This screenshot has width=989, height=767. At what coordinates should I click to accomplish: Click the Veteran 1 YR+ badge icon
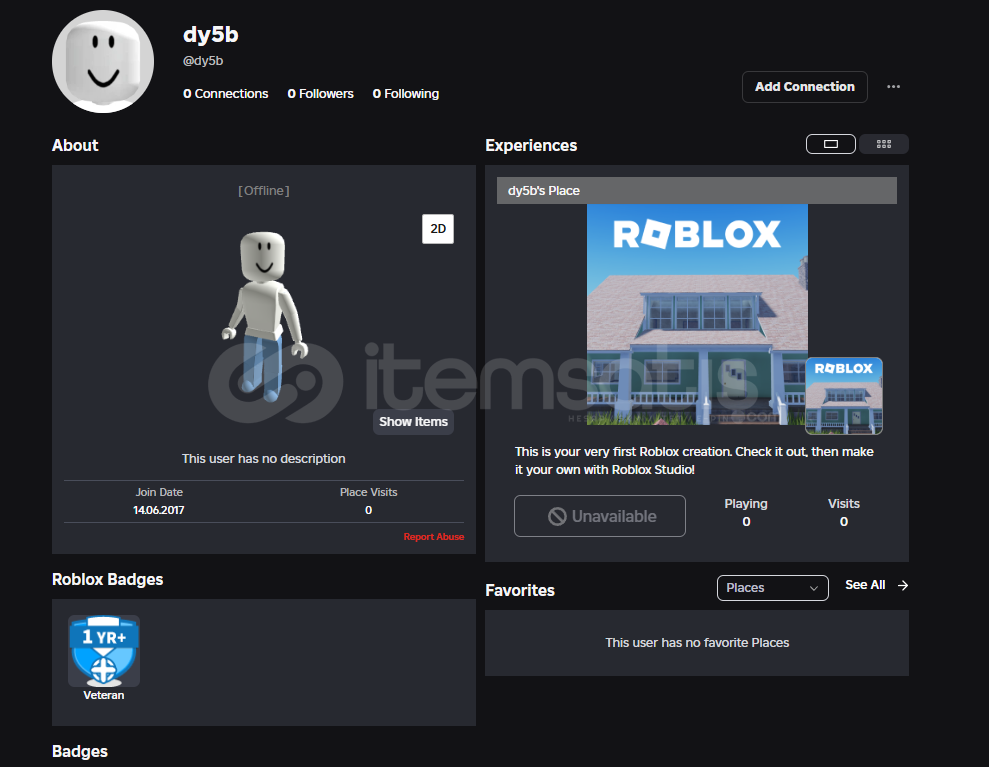(104, 650)
